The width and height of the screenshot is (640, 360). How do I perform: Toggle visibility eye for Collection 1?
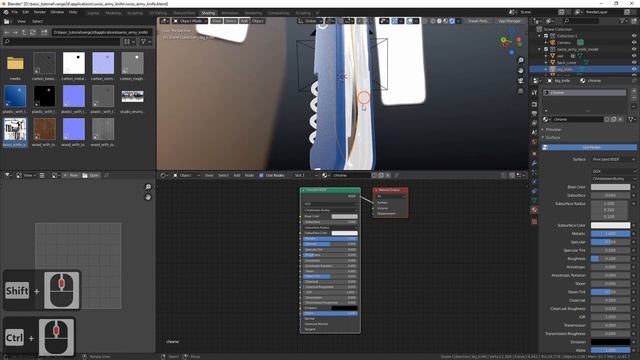[634, 36]
